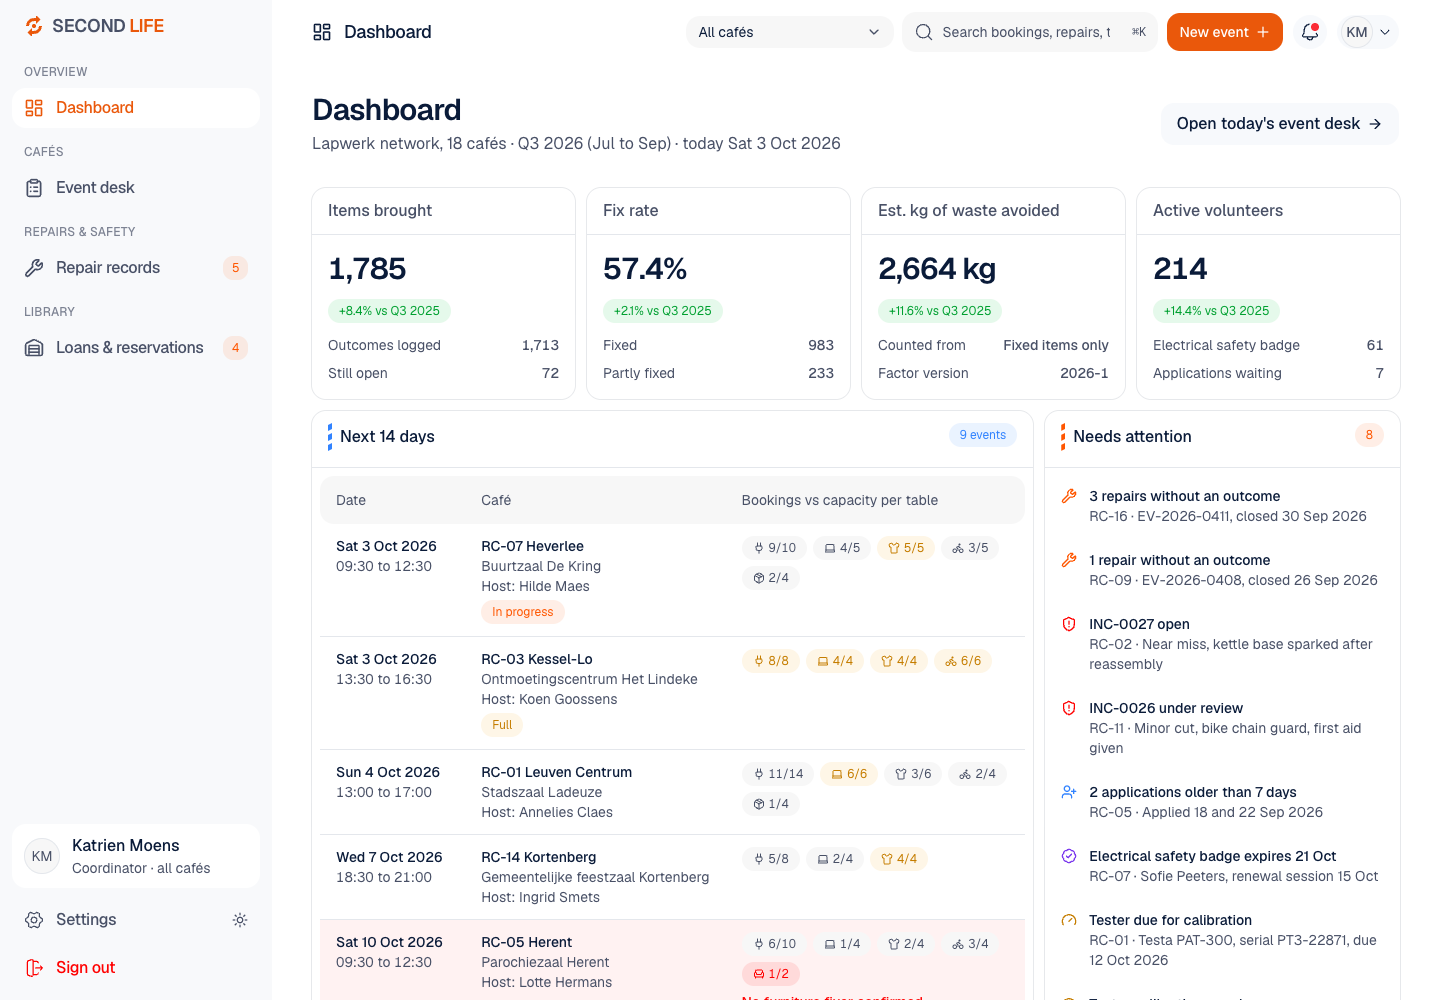Click the Full status tag
This screenshot has height=1000, width=1440.
502,725
